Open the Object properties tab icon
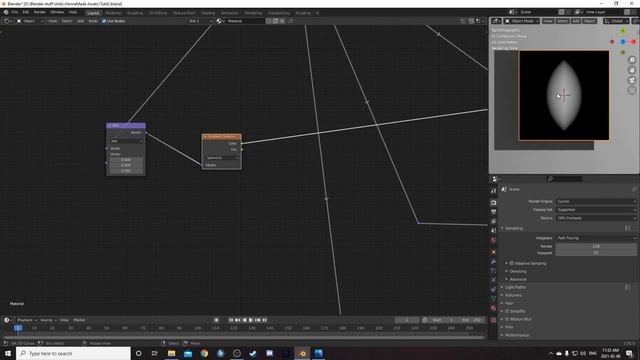The height and width of the screenshot is (360, 640). [493, 252]
